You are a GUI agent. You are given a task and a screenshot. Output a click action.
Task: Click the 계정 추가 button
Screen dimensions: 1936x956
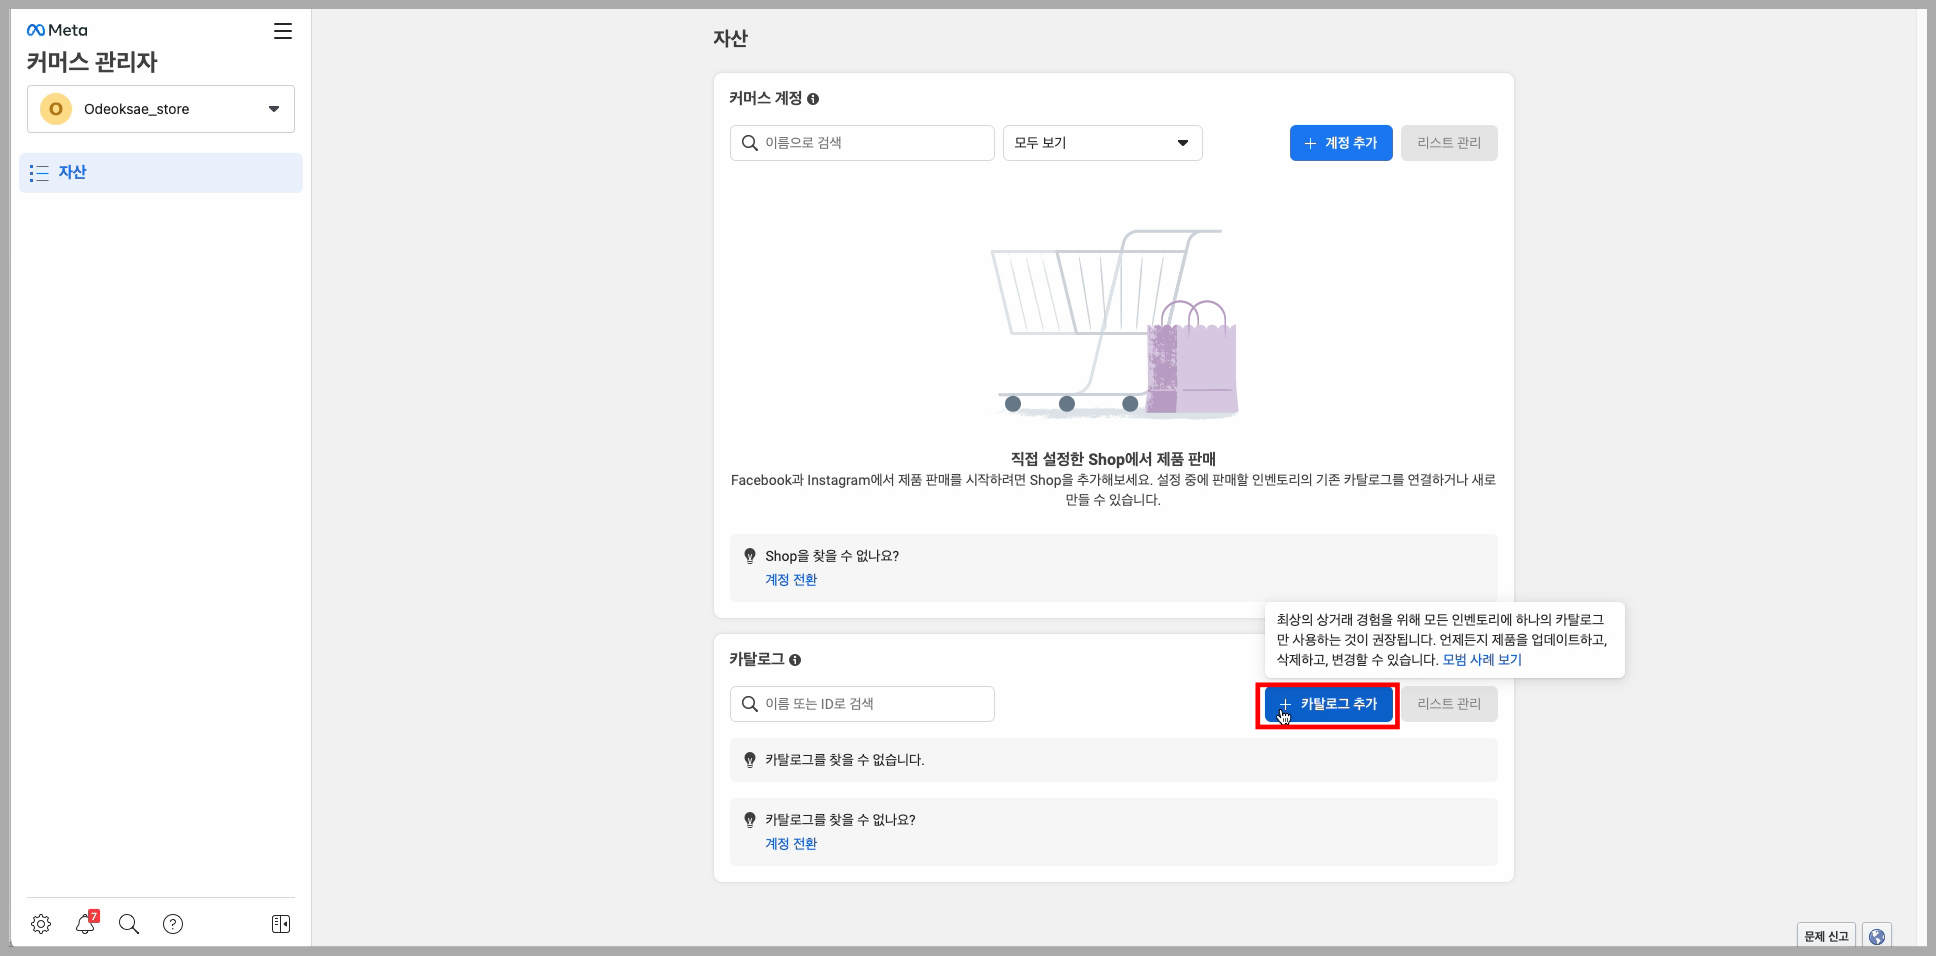click(x=1340, y=143)
